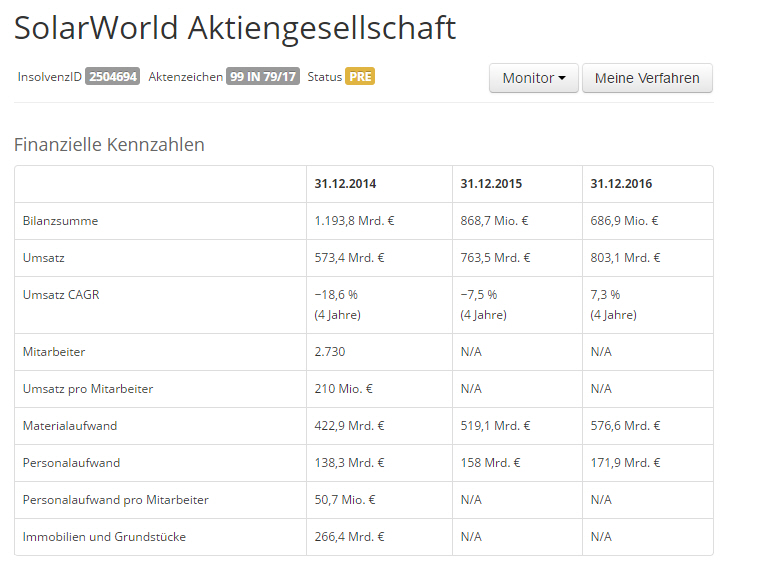Click the value 266,4 Mrd. €
The image size is (779, 565).
point(349,537)
